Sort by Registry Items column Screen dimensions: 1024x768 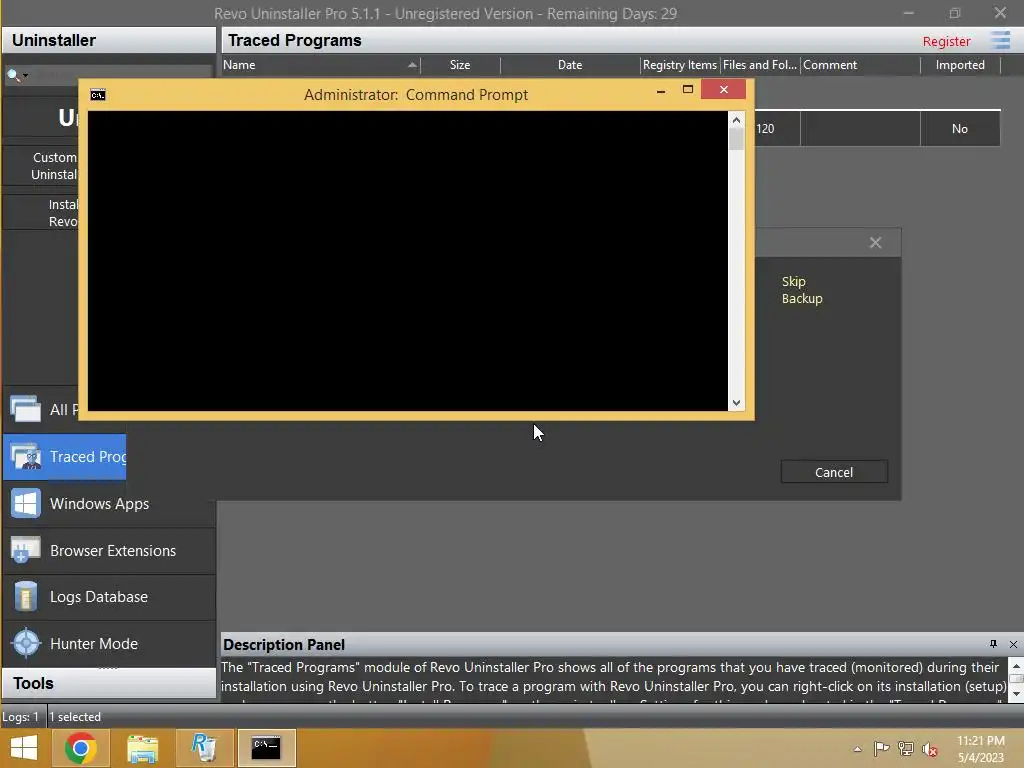[x=679, y=65]
